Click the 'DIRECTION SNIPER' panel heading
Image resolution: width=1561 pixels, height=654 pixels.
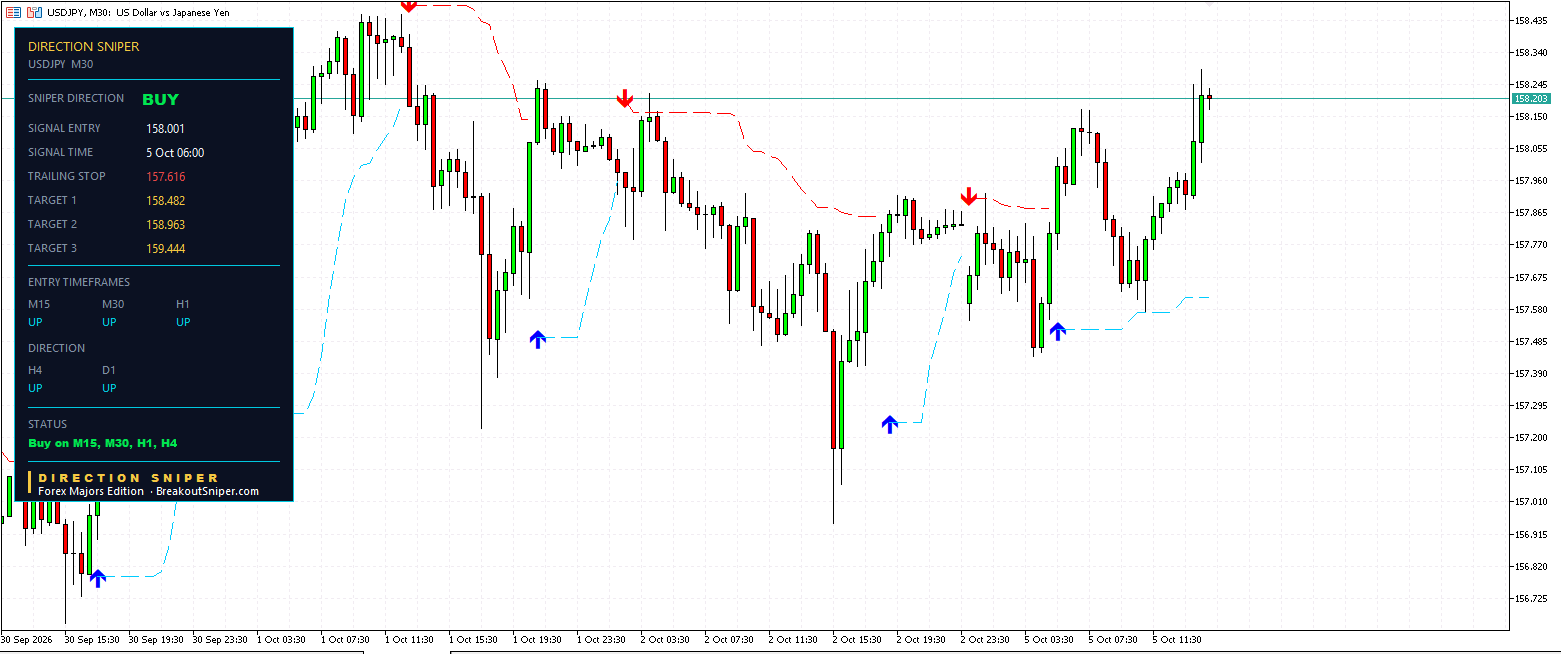[84, 46]
